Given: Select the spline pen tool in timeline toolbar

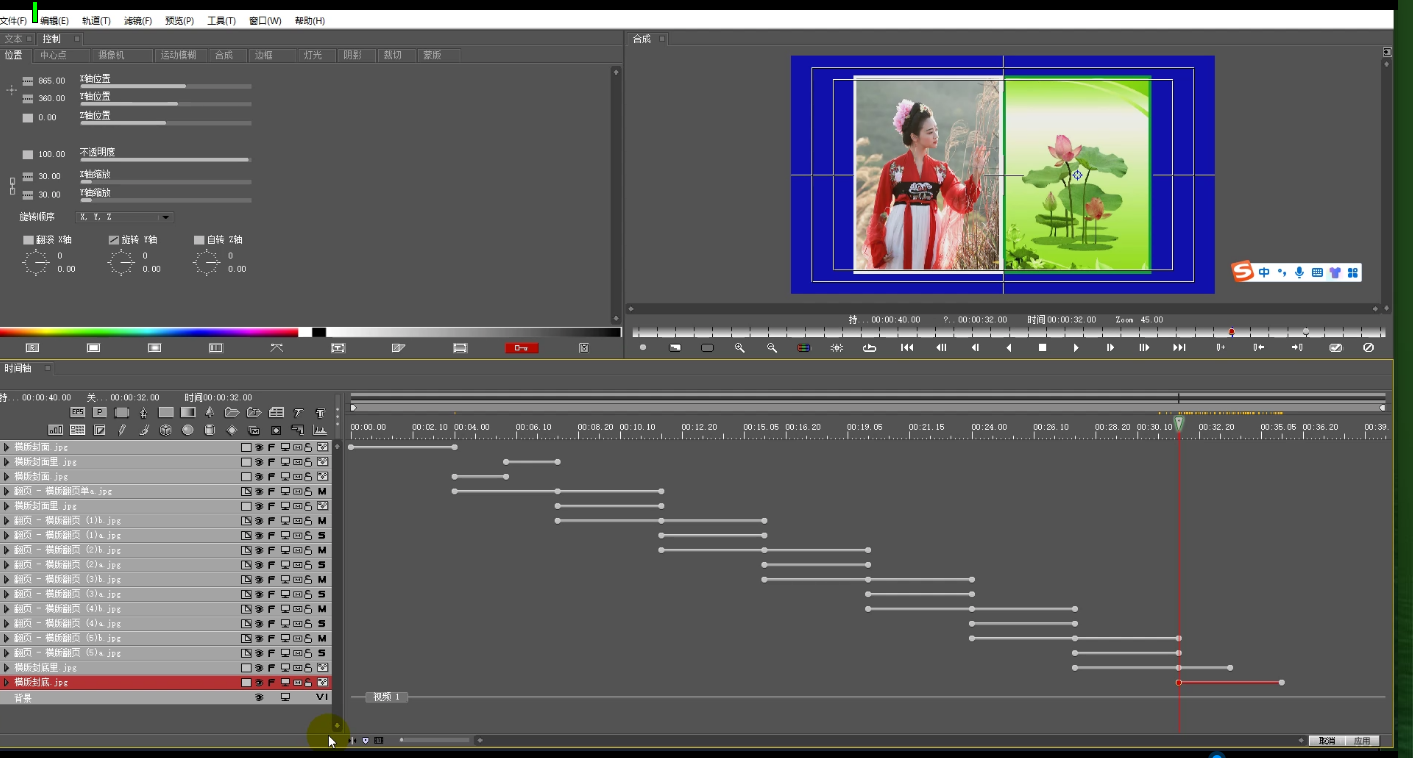Looking at the screenshot, I should pos(144,412).
